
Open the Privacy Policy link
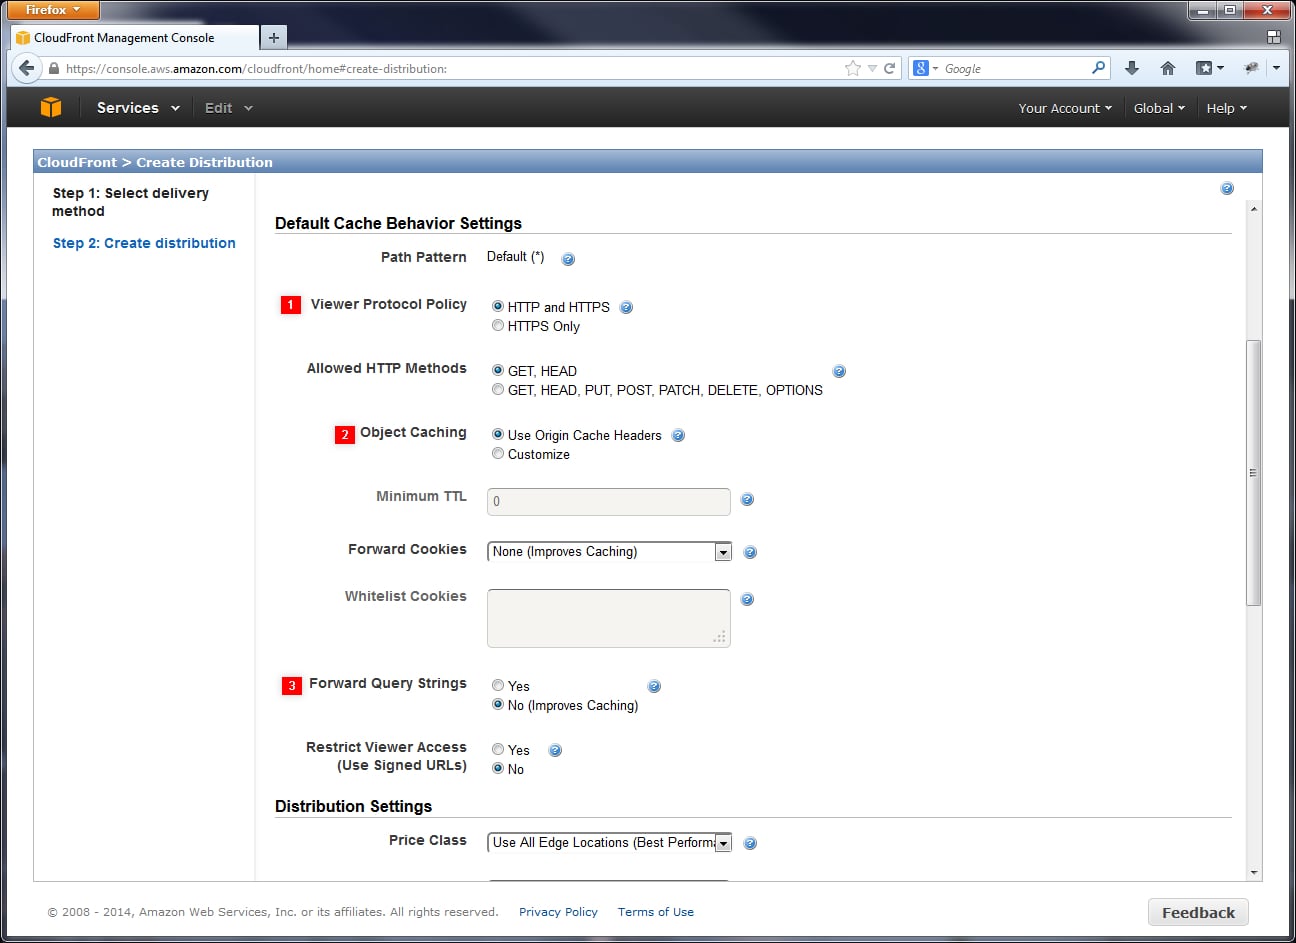(558, 912)
